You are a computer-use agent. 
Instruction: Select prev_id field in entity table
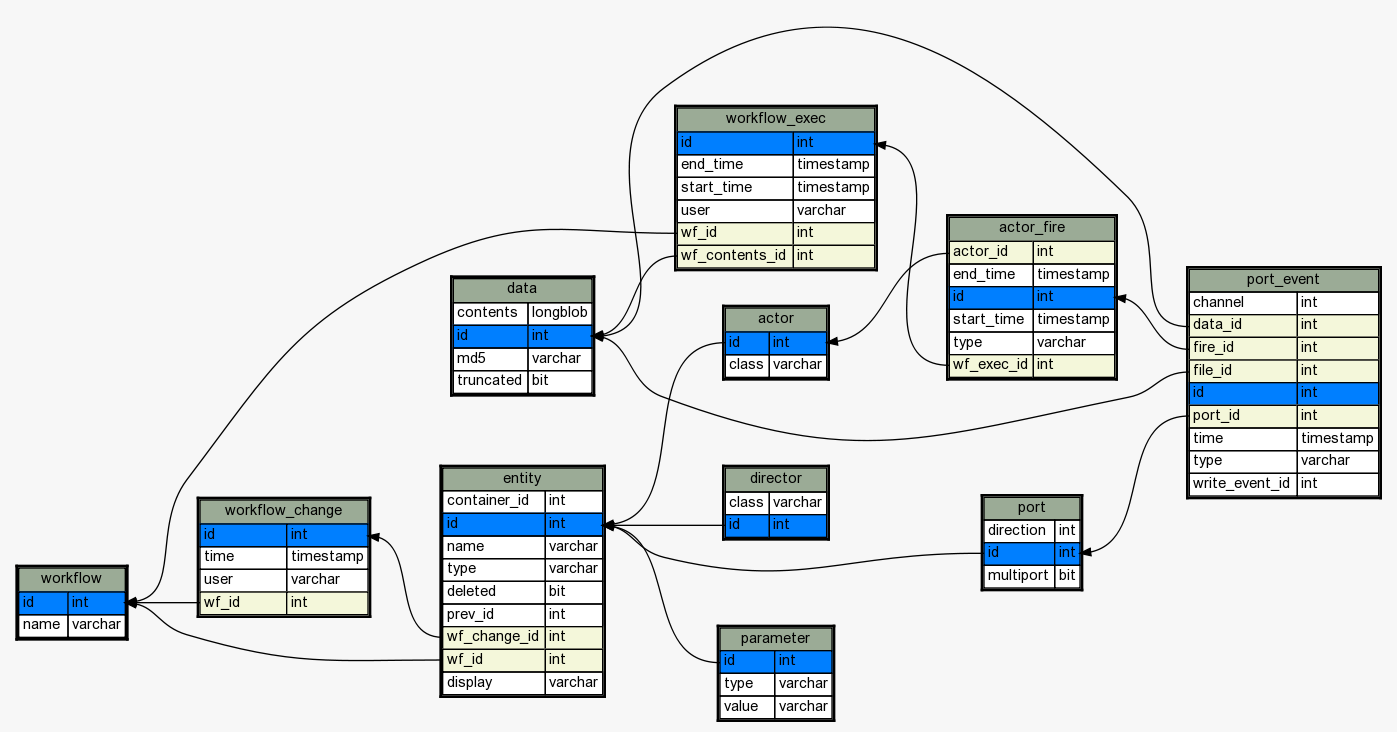tap(522, 615)
